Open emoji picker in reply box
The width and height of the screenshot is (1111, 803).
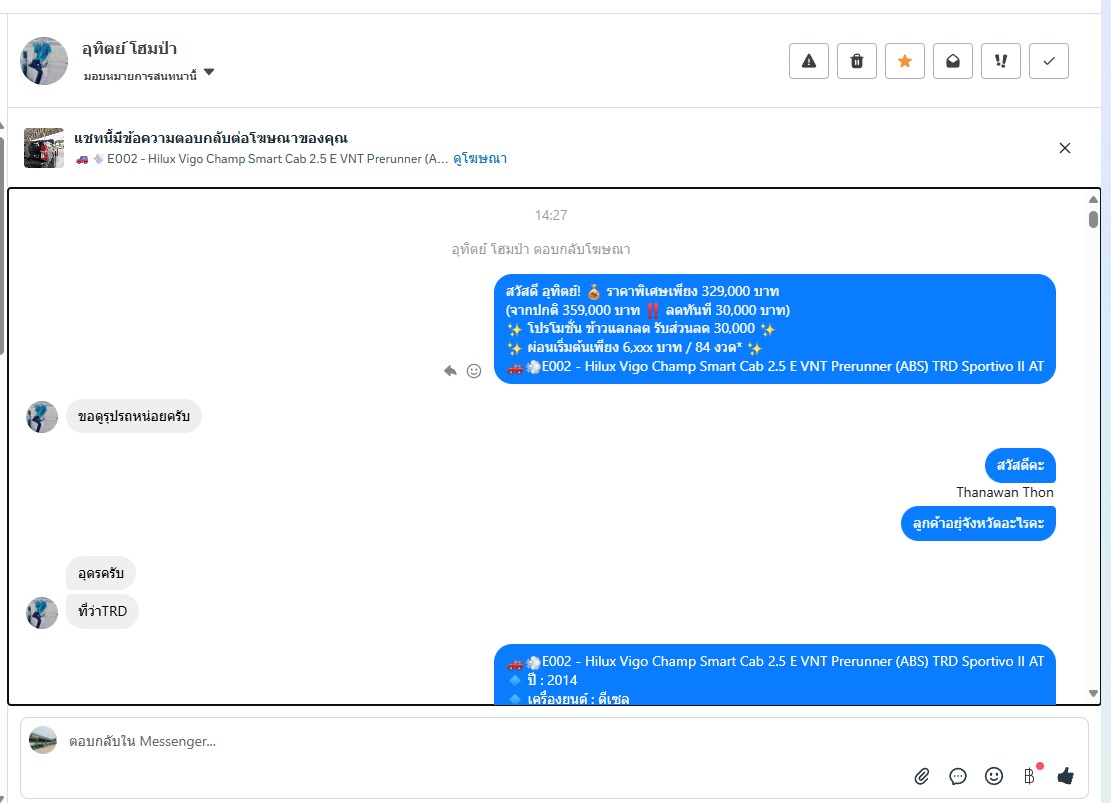994,776
